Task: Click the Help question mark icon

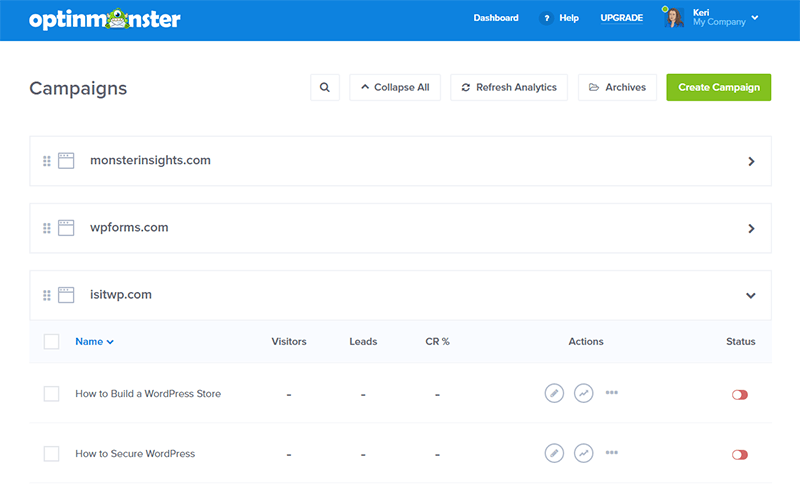Action: (x=546, y=18)
